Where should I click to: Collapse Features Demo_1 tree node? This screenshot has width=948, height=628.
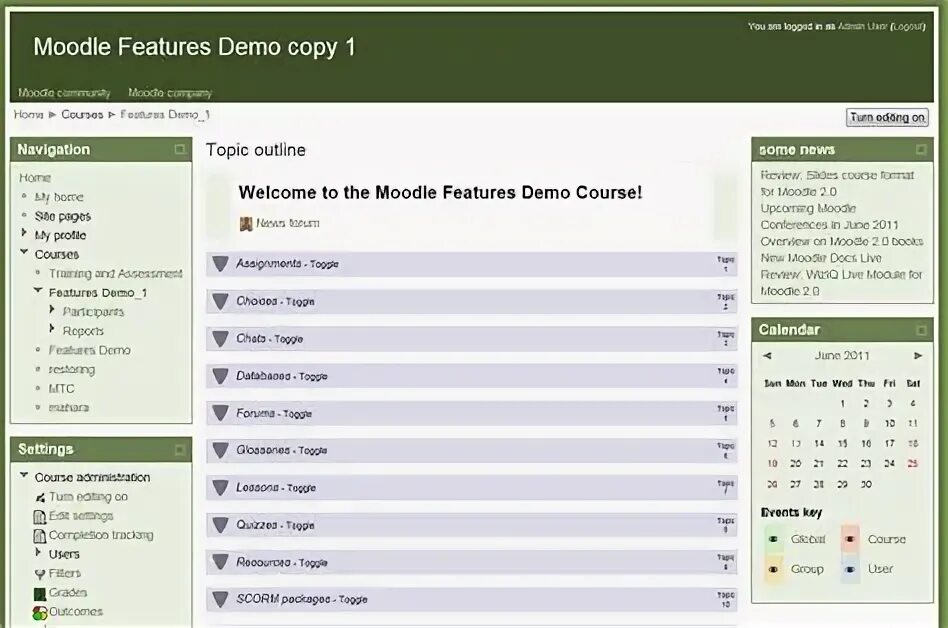(38, 291)
